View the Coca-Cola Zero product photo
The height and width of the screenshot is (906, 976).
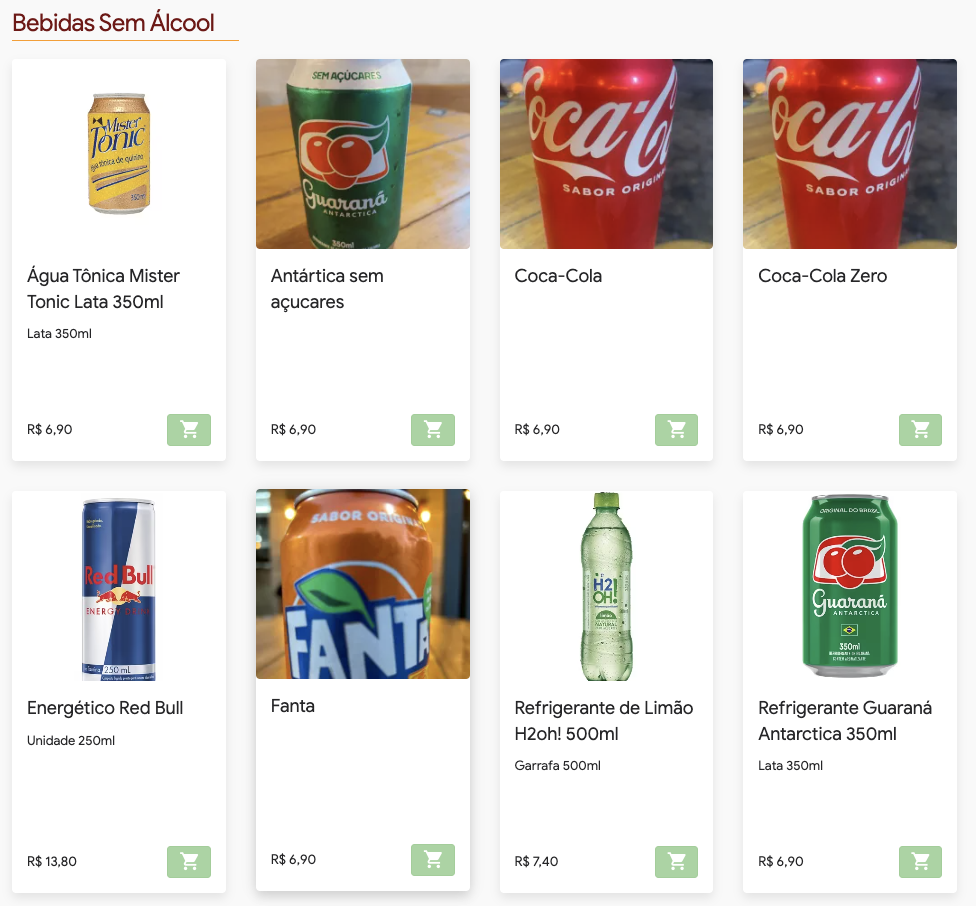[x=850, y=154]
